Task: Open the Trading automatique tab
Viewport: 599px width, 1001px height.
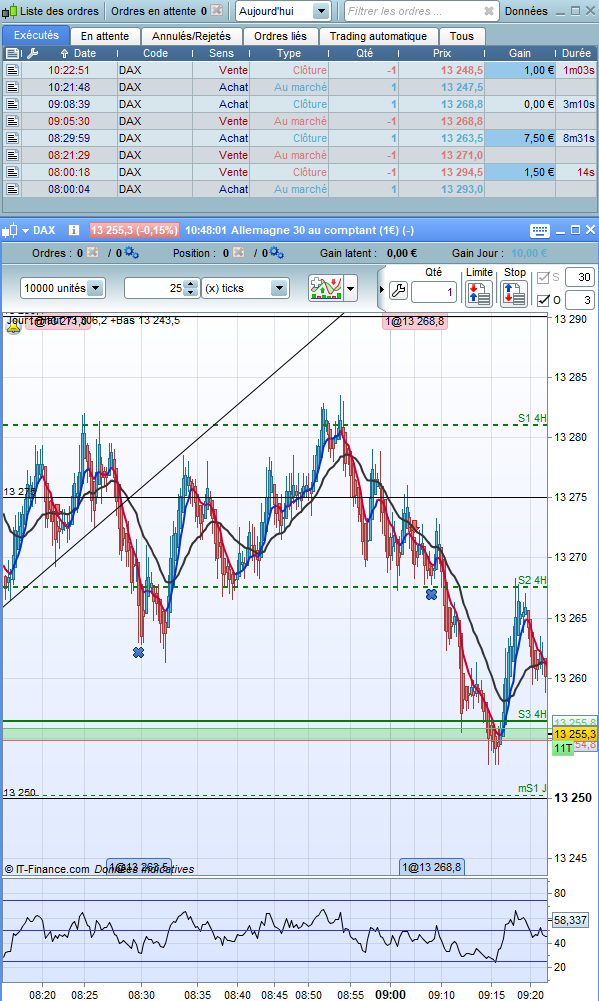Action: 378,36
